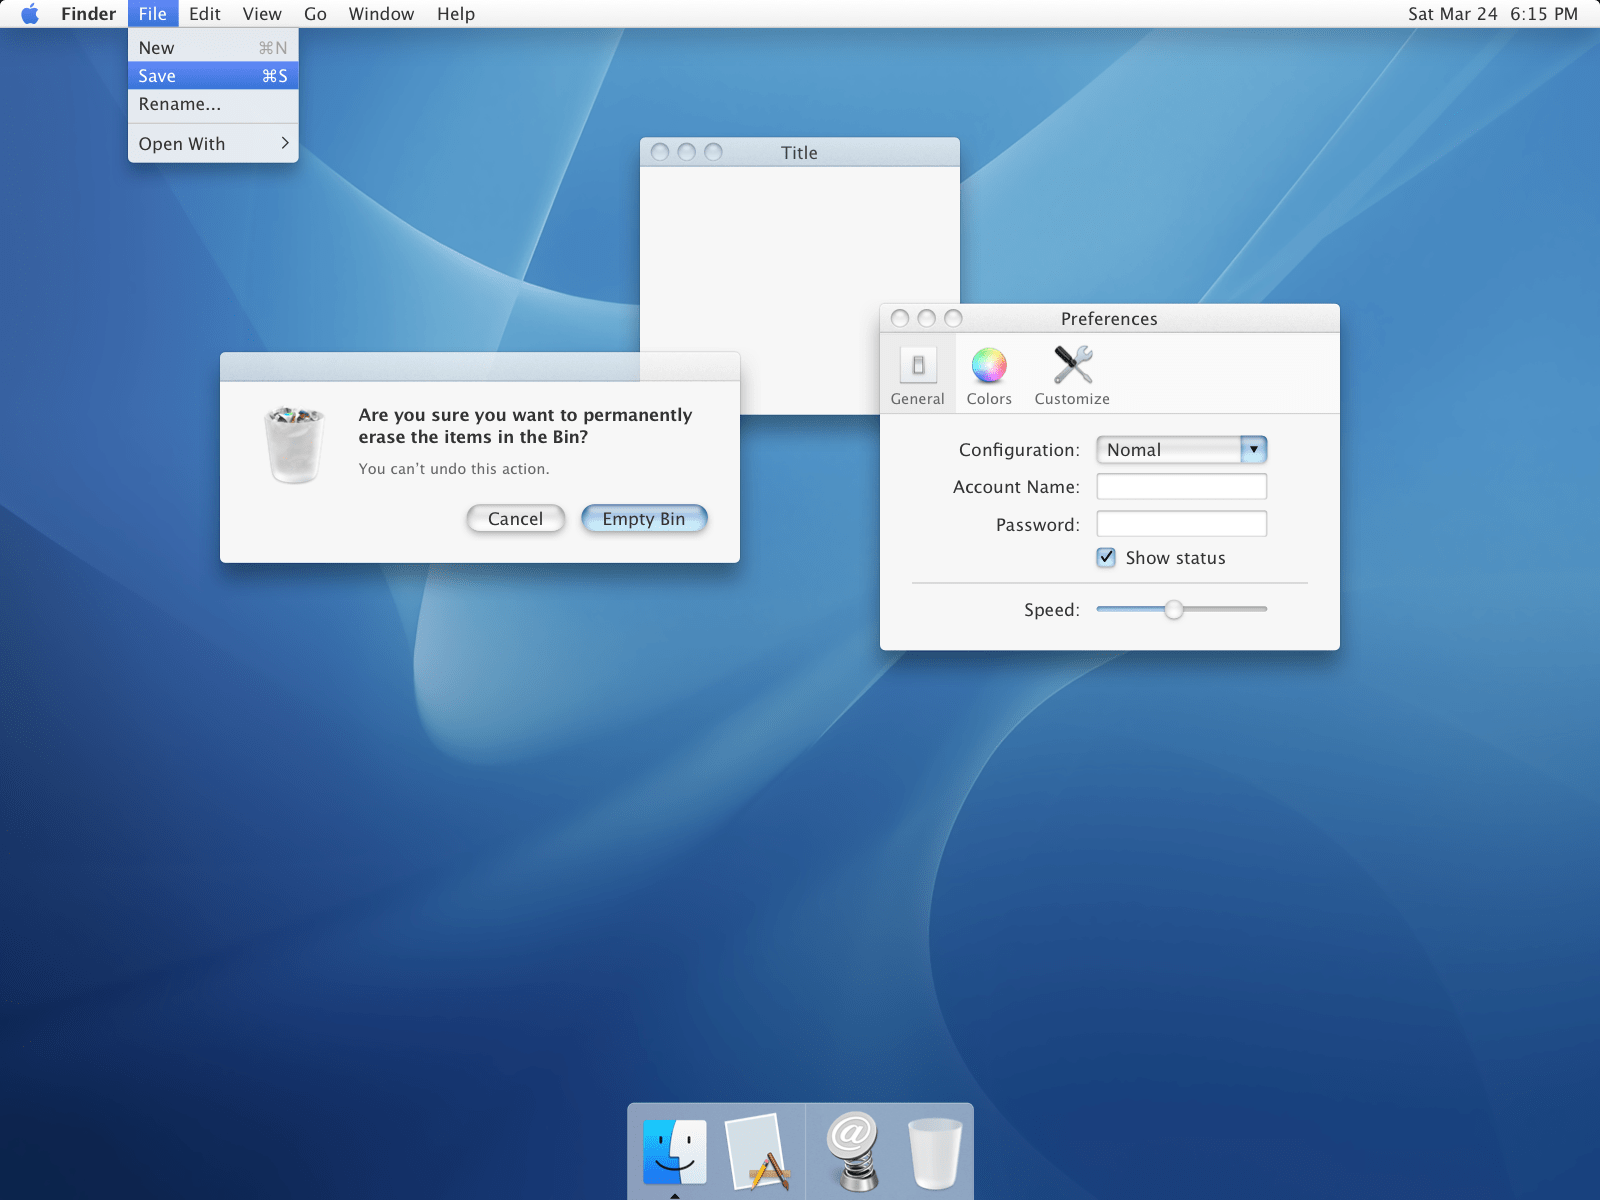
Task: Minimize the Title window
Action: [686, 152]
